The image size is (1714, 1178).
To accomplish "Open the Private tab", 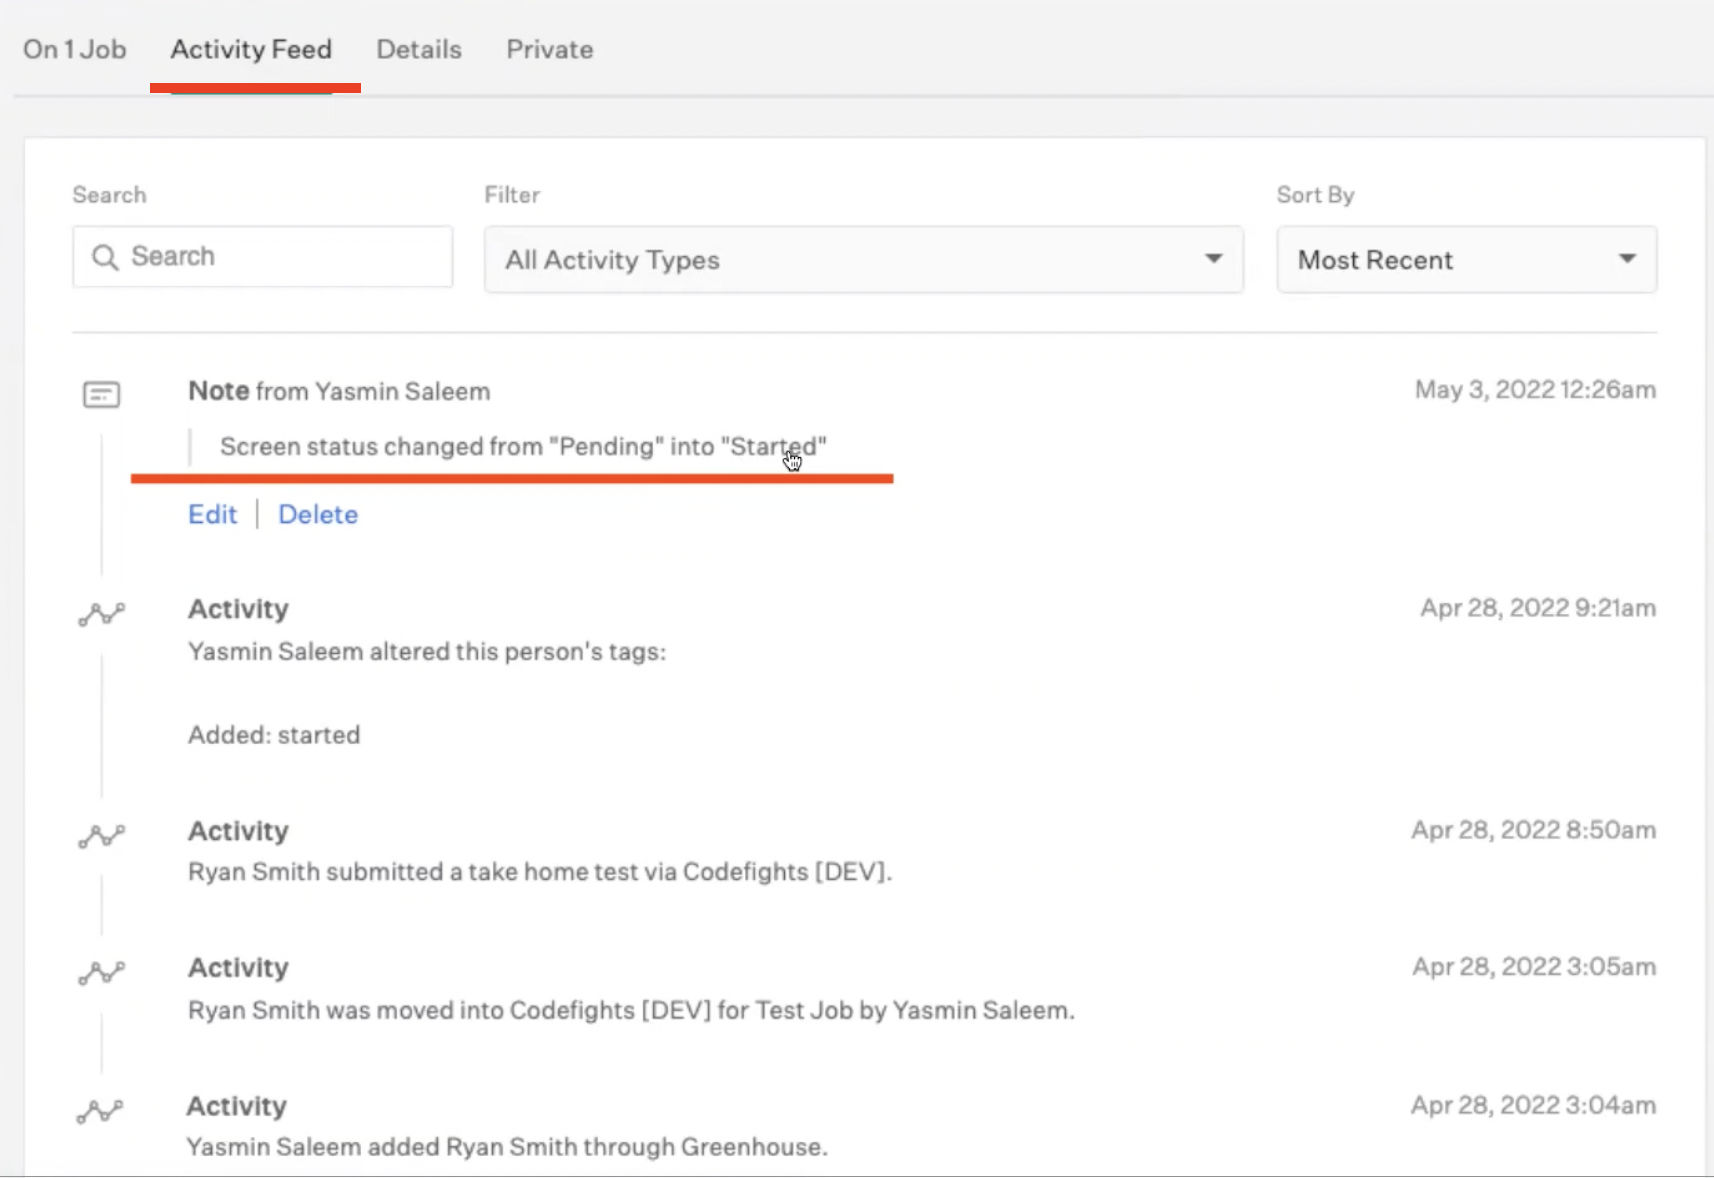I will (x=550, y=49).
